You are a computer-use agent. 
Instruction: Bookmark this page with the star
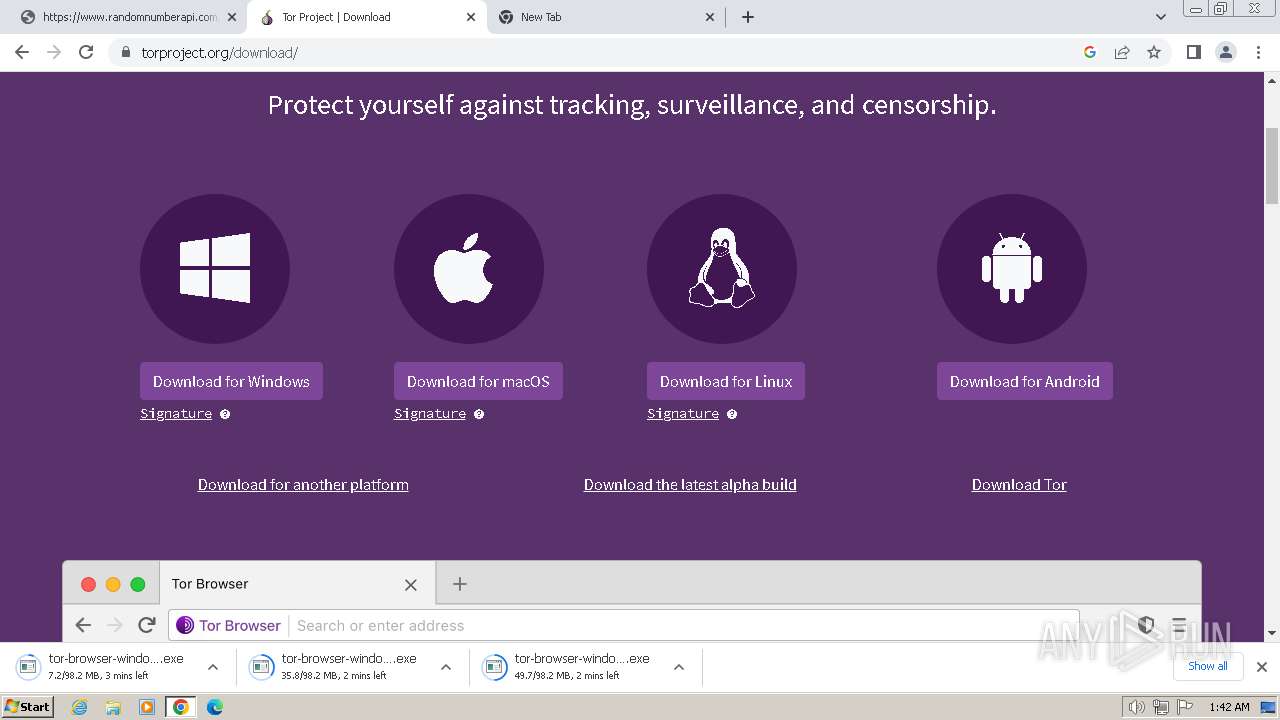tap(1154, 52)
